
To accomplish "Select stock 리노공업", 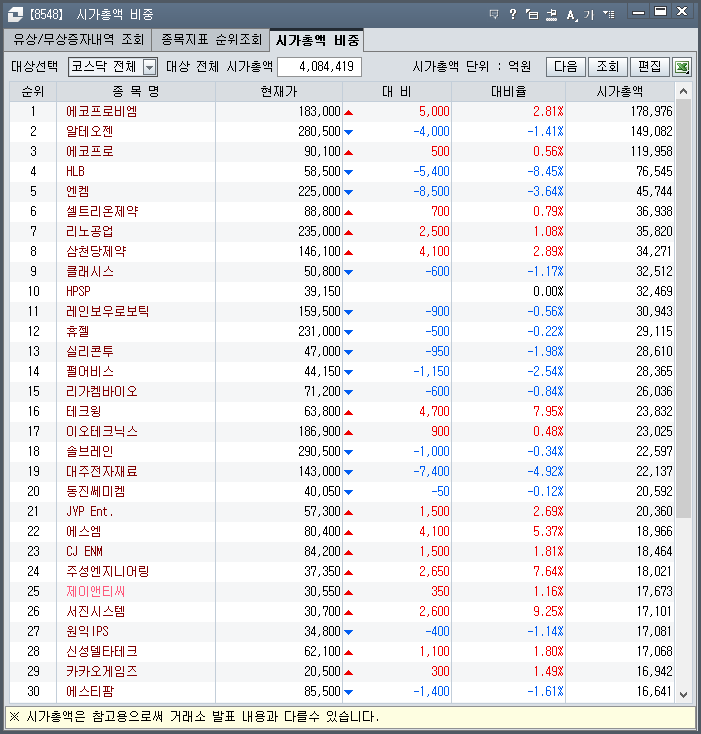I will point(89,231).
